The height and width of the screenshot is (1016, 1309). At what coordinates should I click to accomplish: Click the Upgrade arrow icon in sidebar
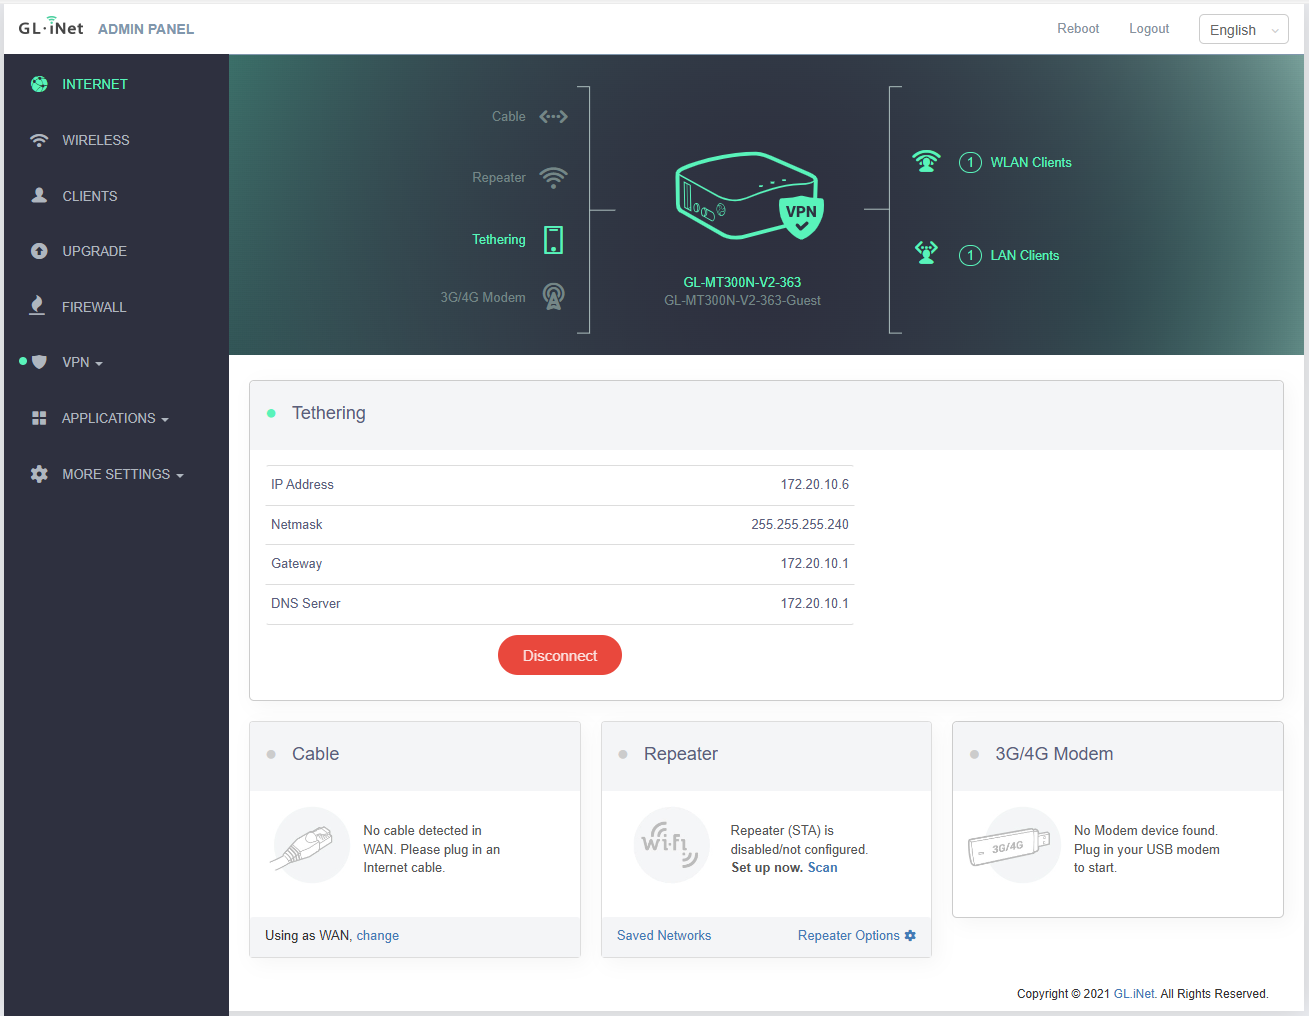click(39, 251)
